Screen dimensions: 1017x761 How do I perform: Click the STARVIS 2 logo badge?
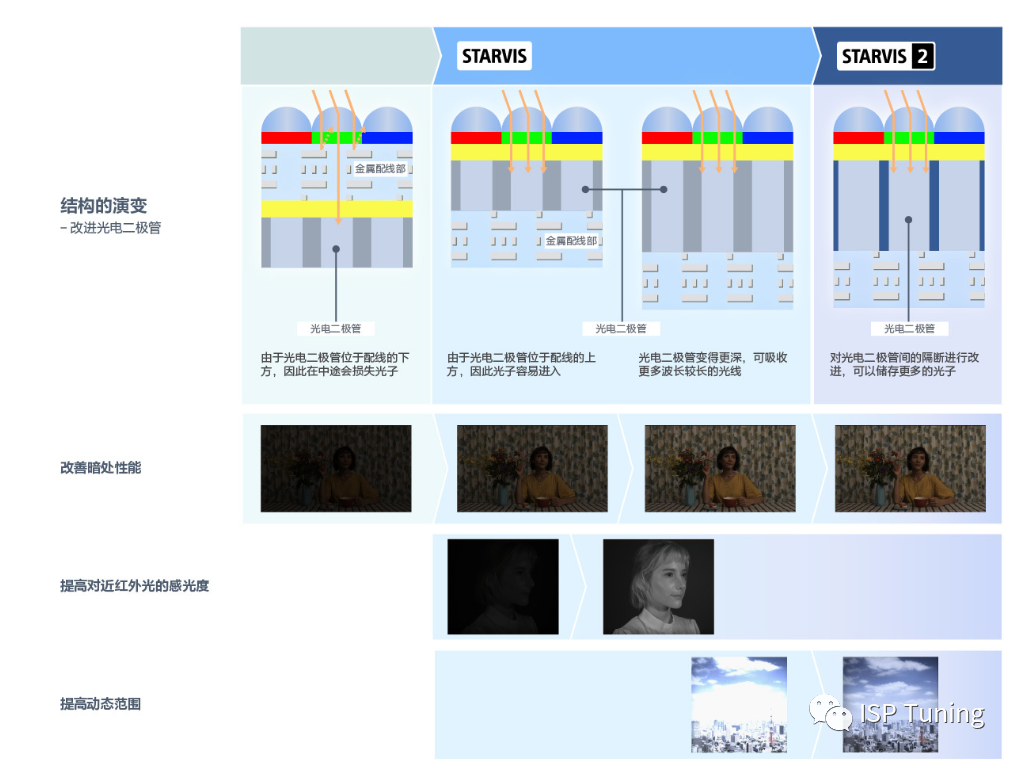(884, 56)
